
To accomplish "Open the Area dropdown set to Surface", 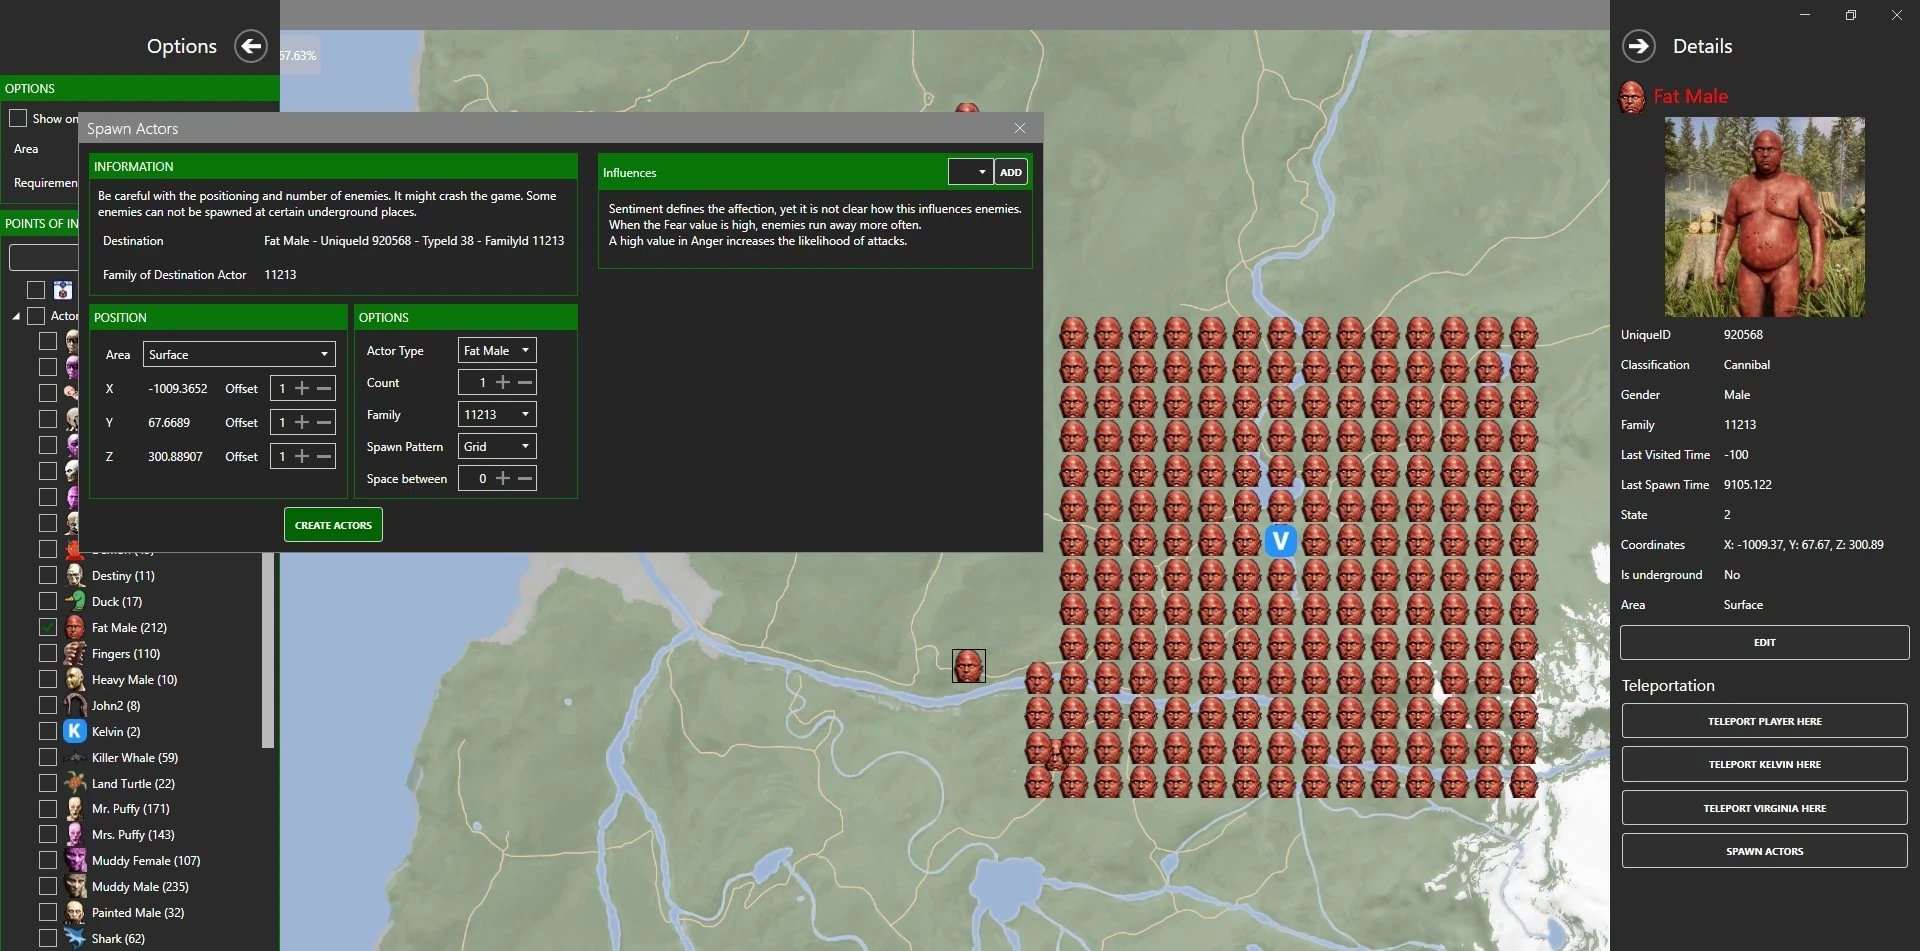I will 239,354.
